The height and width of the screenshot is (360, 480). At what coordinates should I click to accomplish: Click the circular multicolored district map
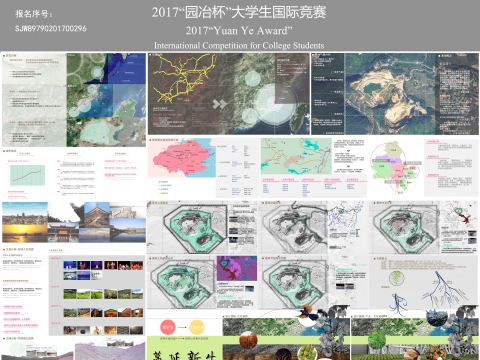pyautogui.click(x=394, y=168)
